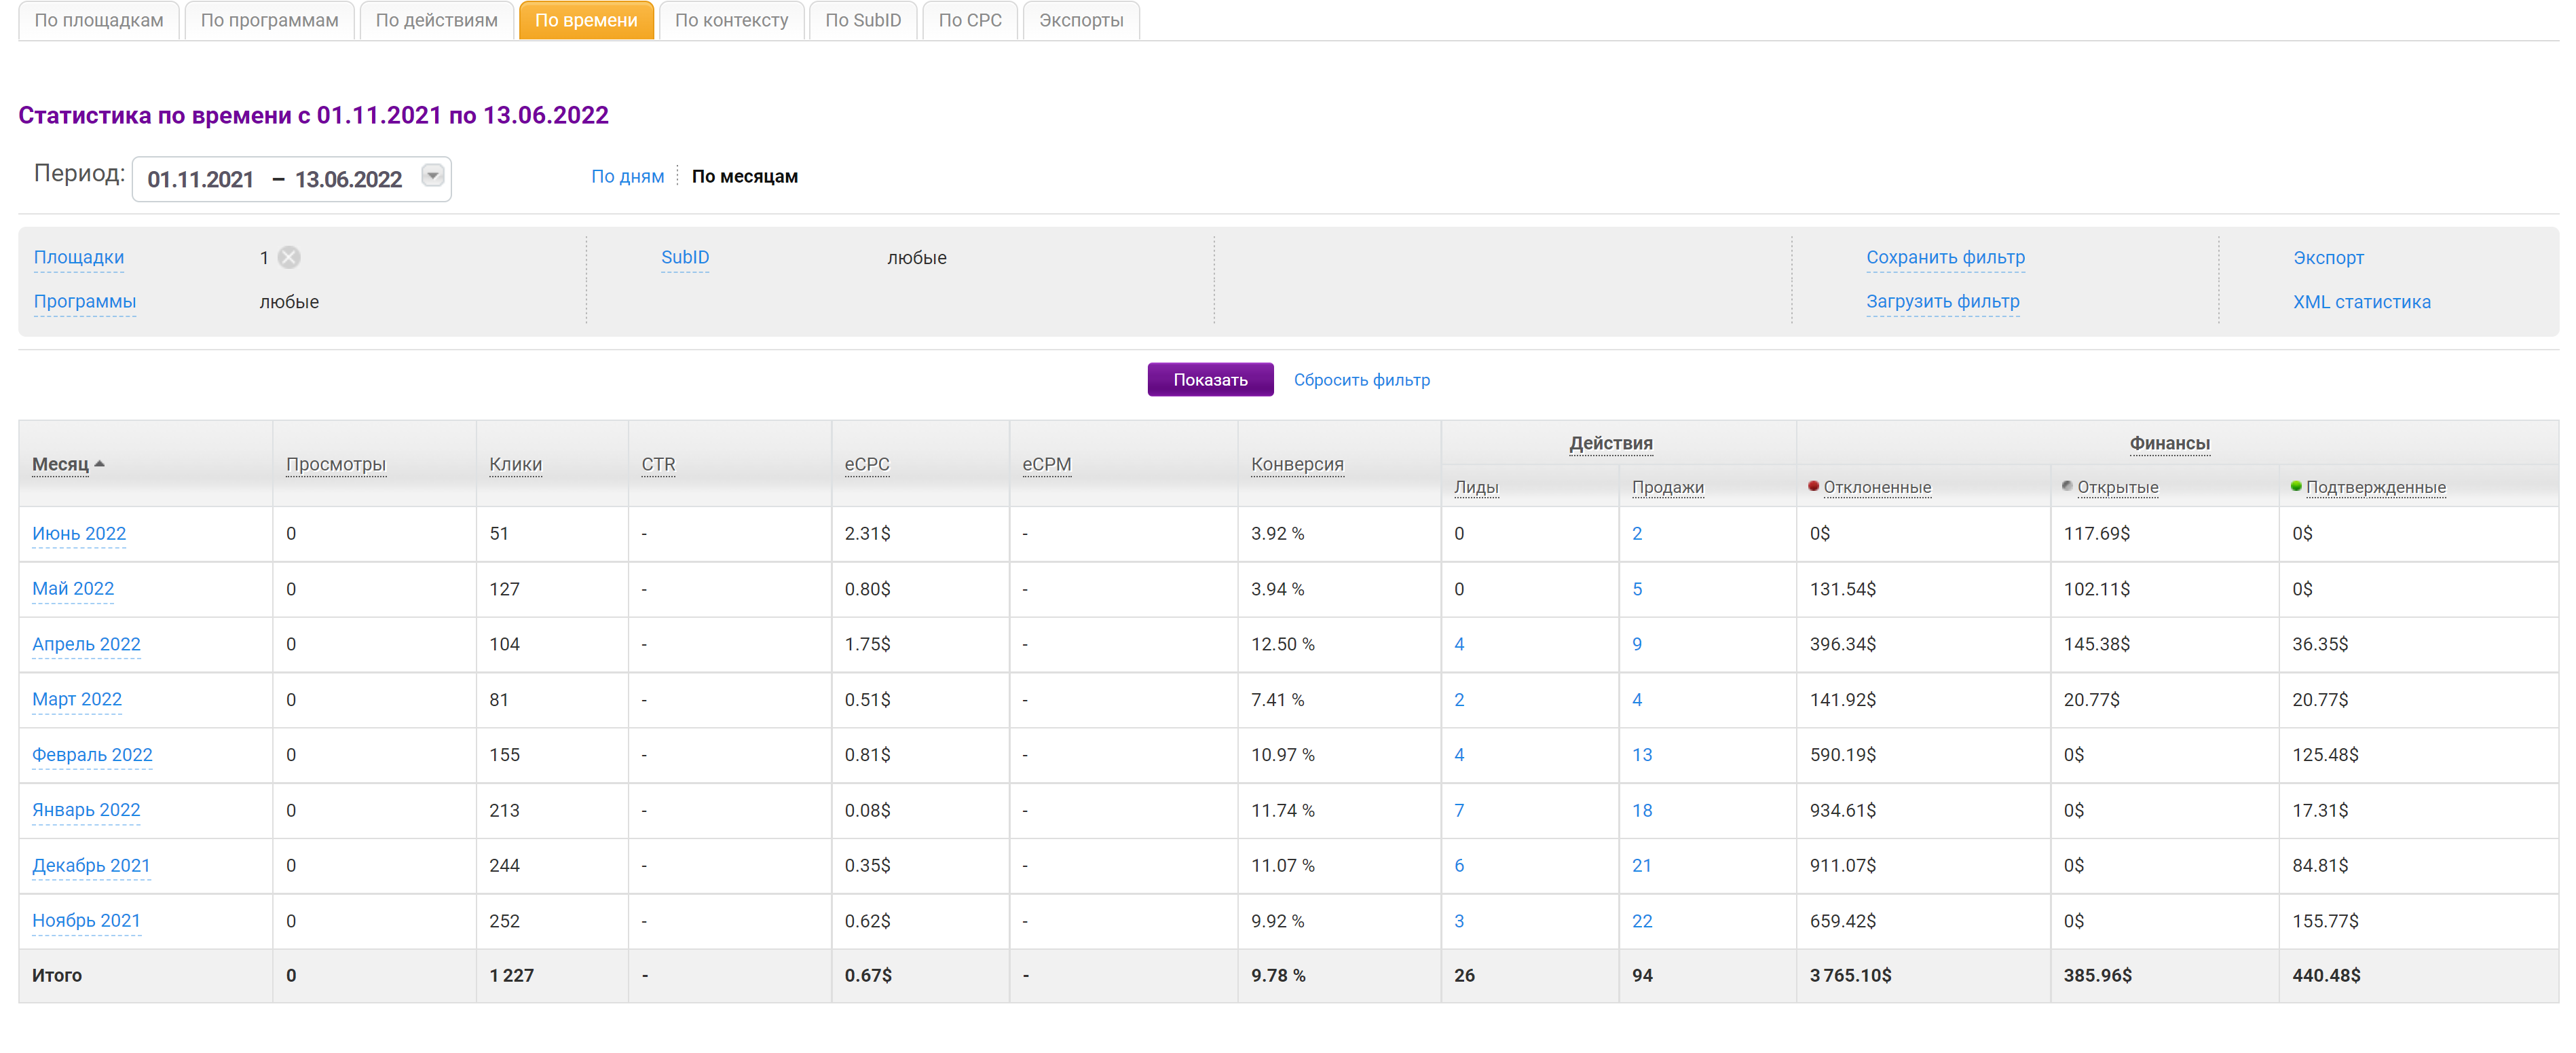
Task: Open the date period dropdown arrow
Action: click(432, 176)
